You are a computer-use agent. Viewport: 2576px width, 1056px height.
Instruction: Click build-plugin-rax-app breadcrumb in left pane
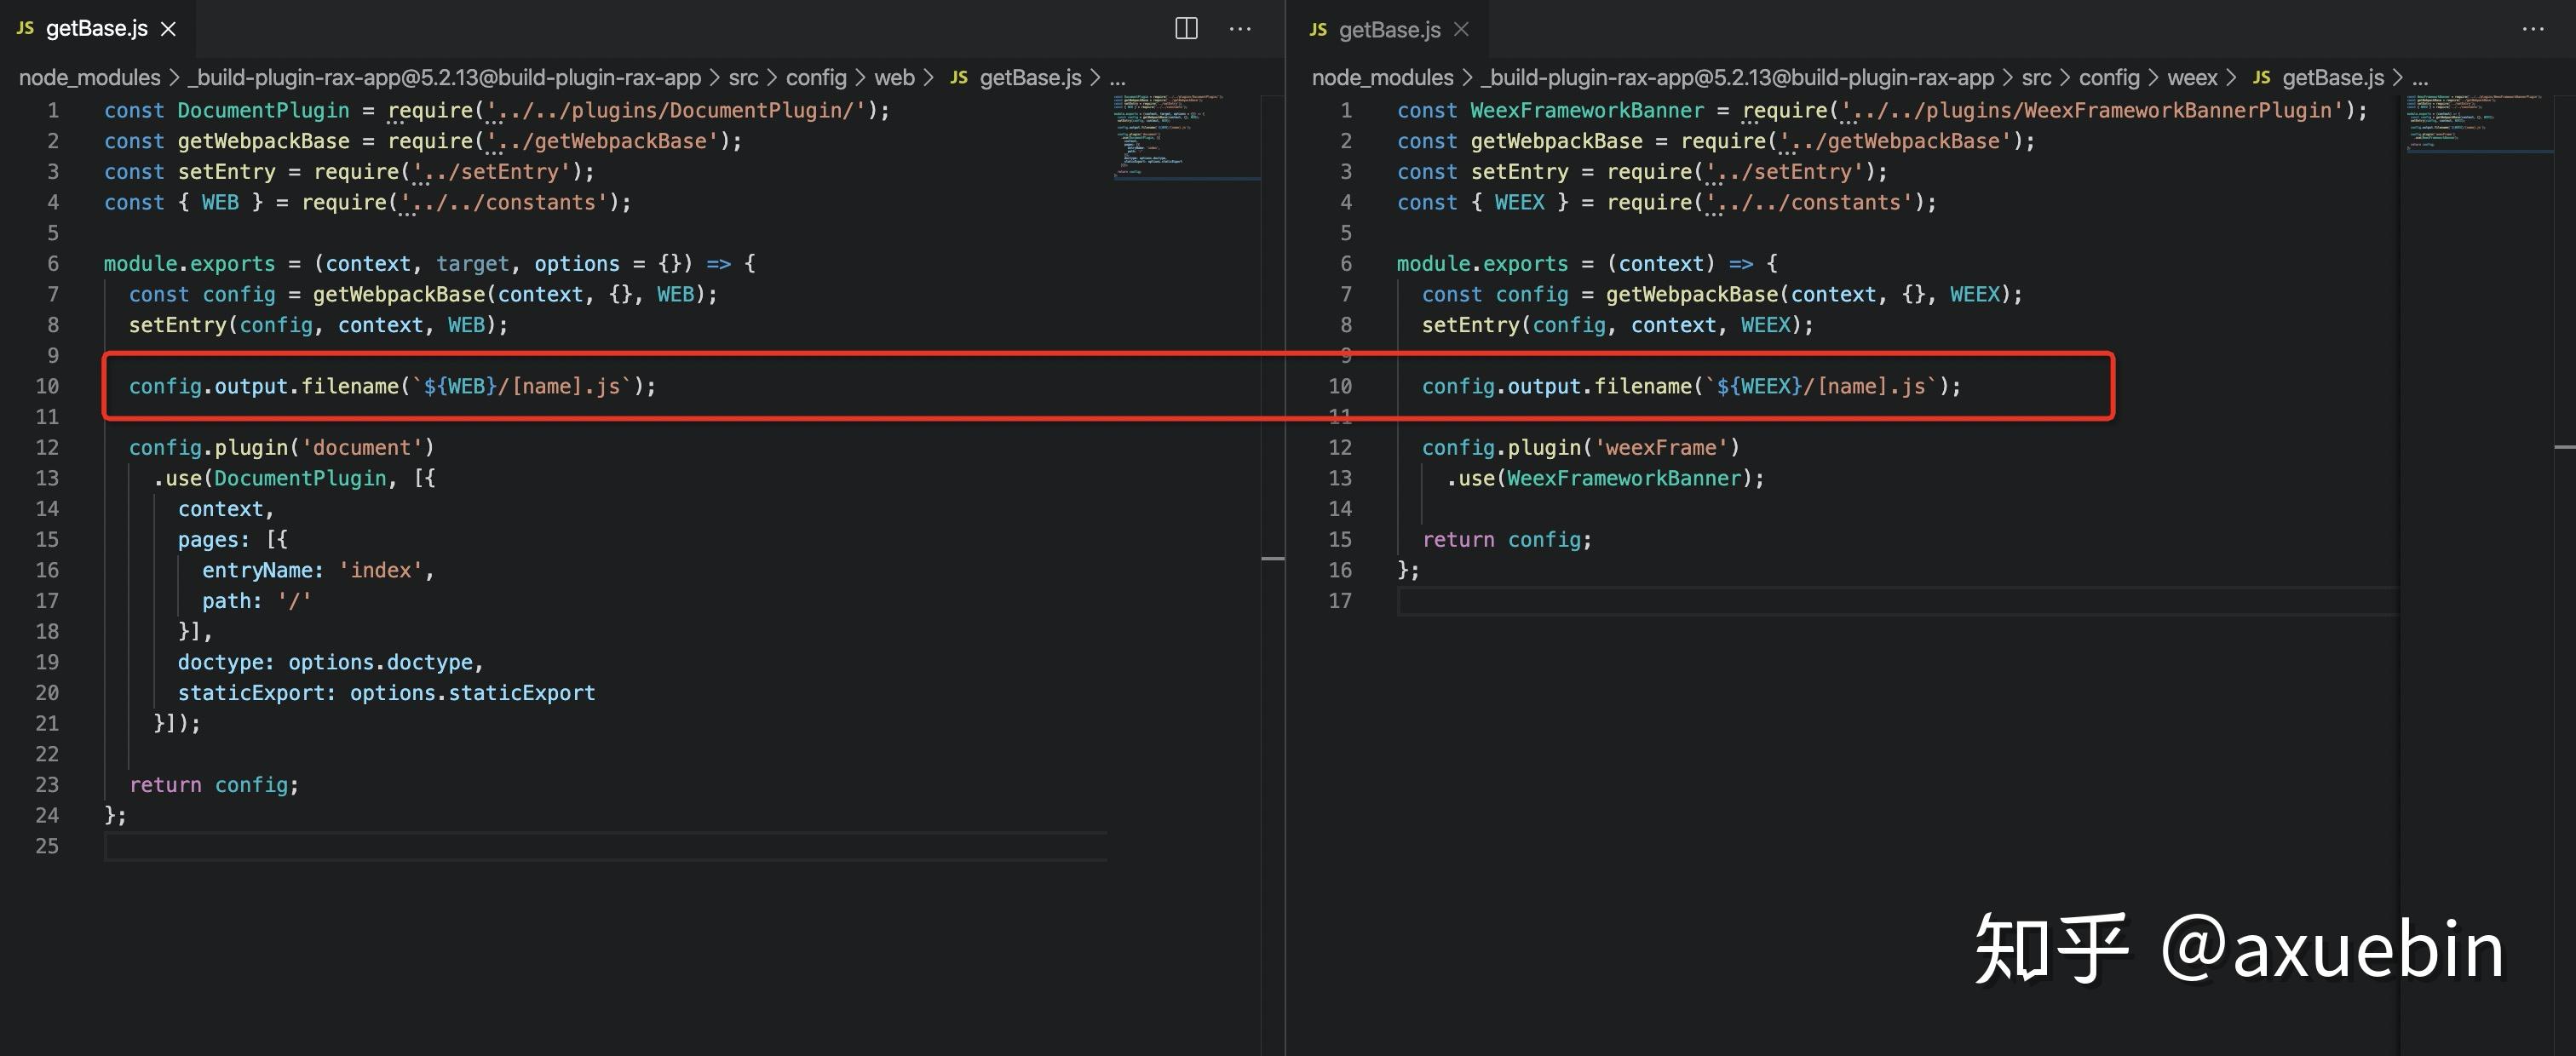444,77
